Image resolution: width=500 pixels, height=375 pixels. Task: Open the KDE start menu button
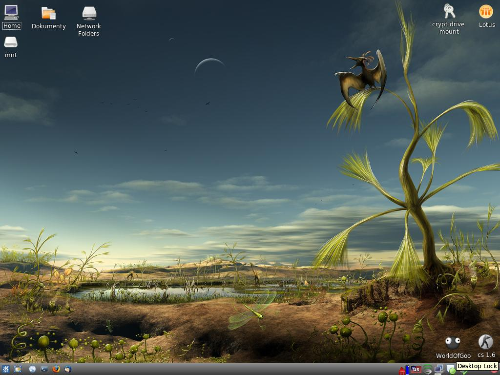(6, 369)
